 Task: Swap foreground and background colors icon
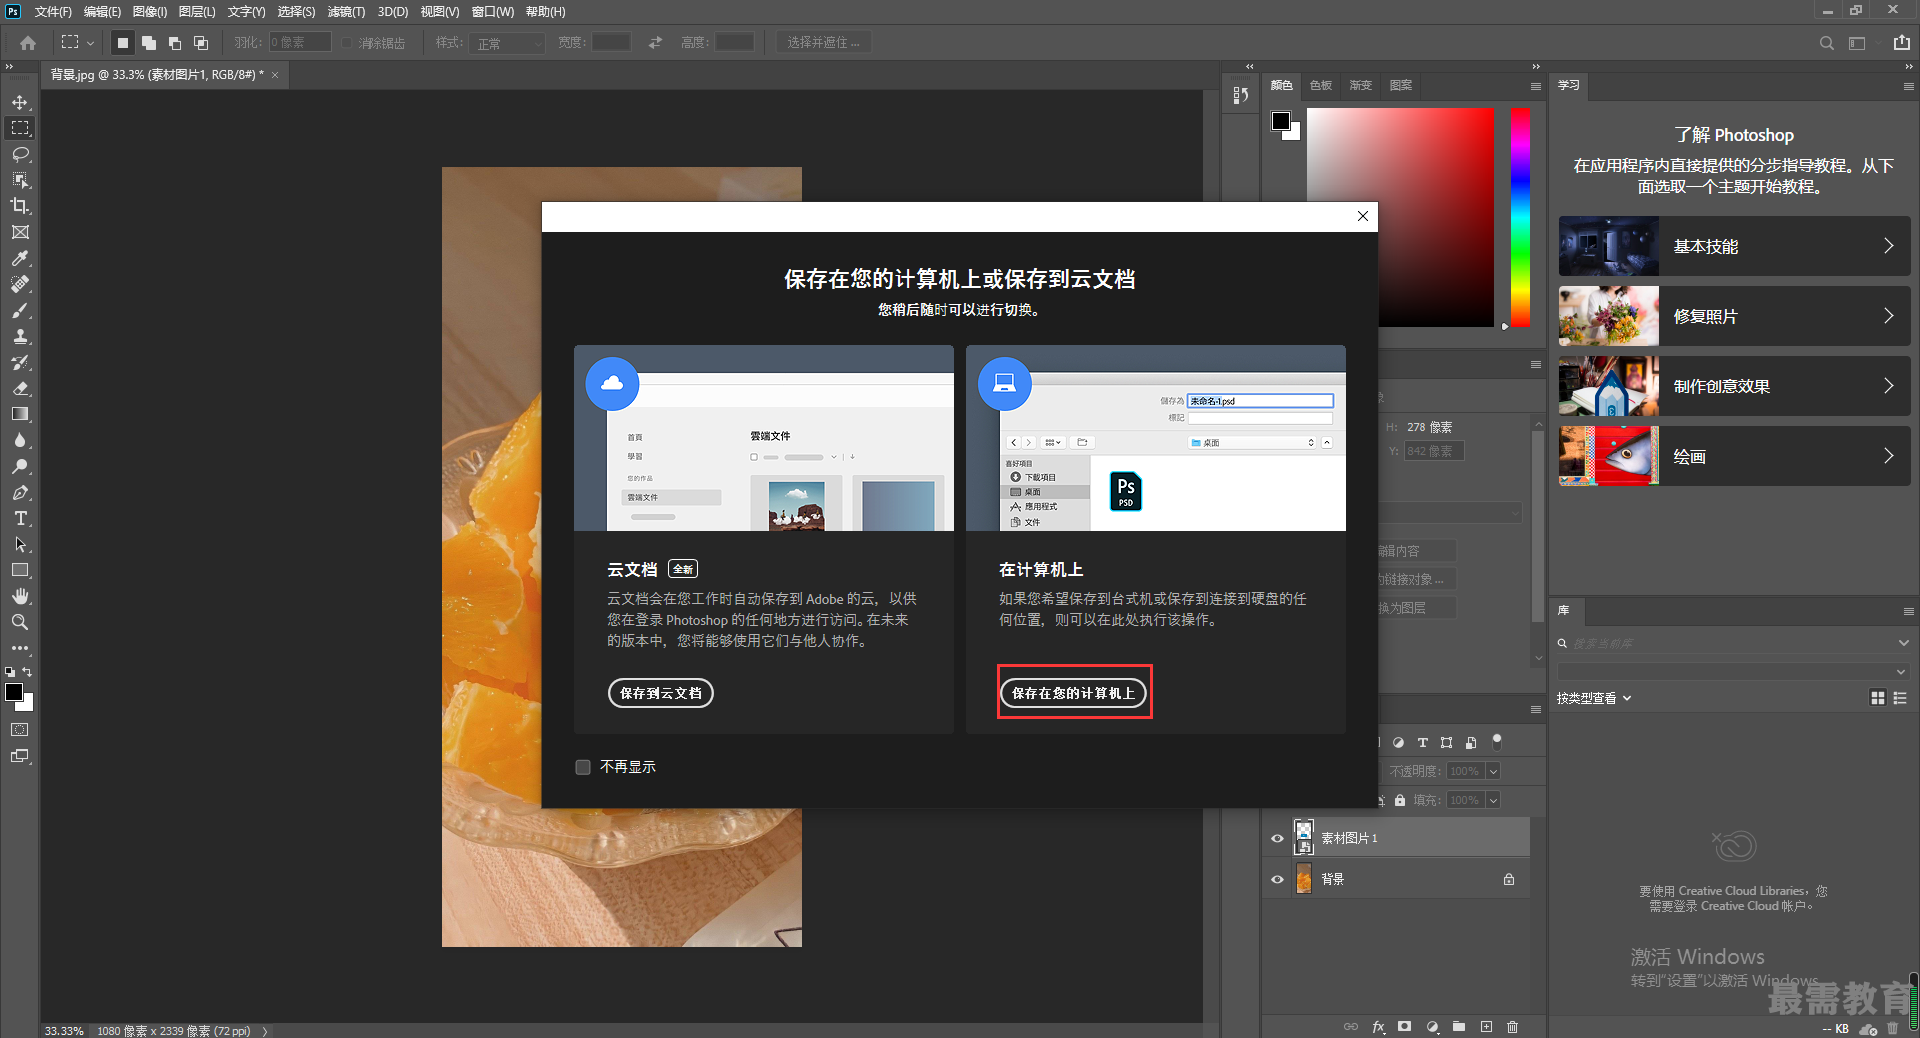[27, 672]
